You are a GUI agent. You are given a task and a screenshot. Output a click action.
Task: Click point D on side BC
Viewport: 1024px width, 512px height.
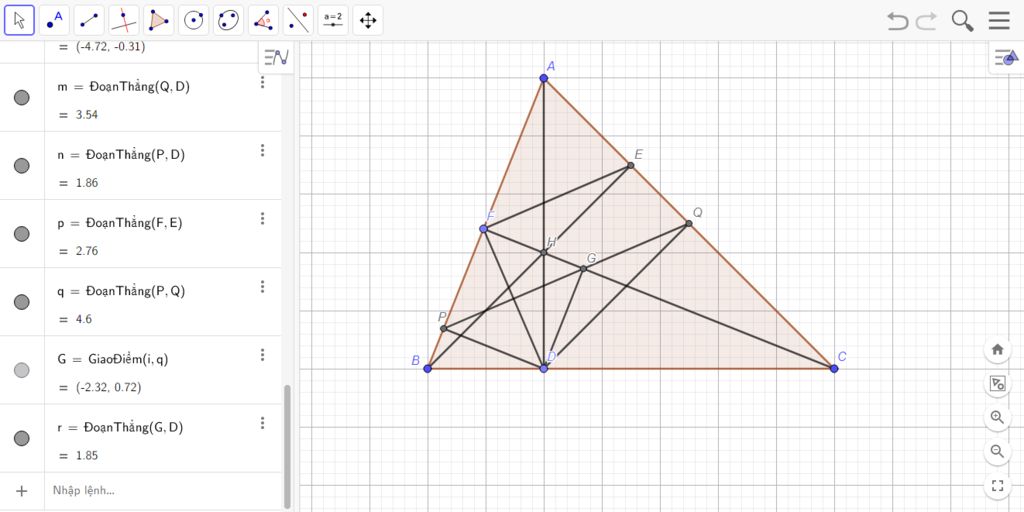click(x=544, y=369)
